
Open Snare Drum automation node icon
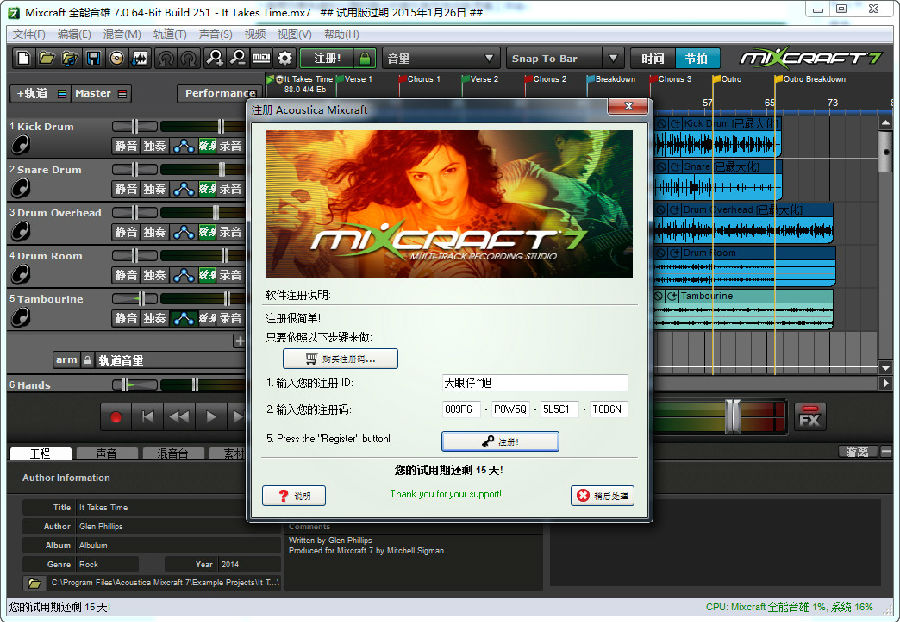184,189
